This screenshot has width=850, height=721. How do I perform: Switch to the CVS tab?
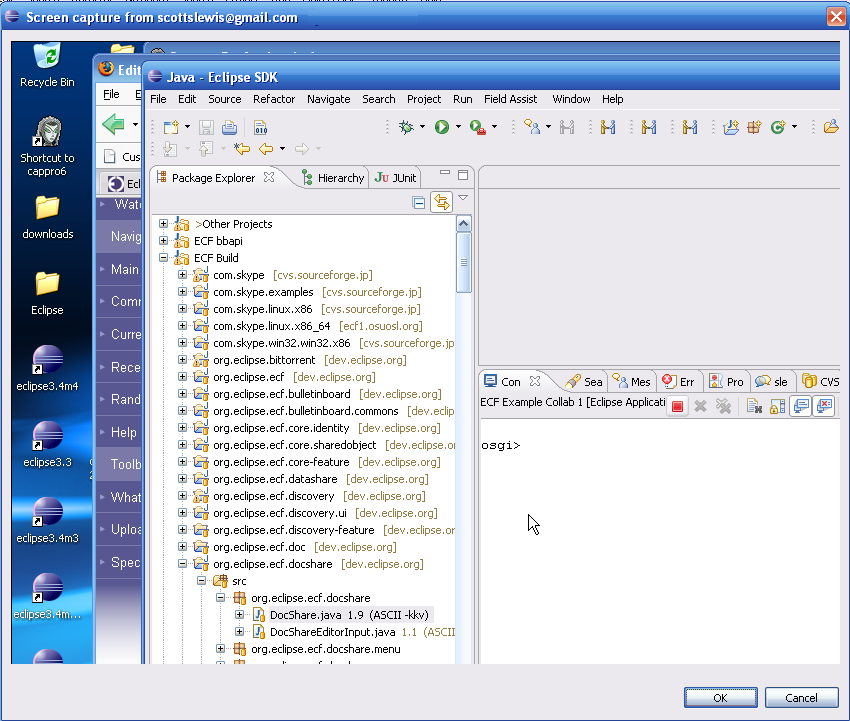pyautogui.click(x=820, y=382)
